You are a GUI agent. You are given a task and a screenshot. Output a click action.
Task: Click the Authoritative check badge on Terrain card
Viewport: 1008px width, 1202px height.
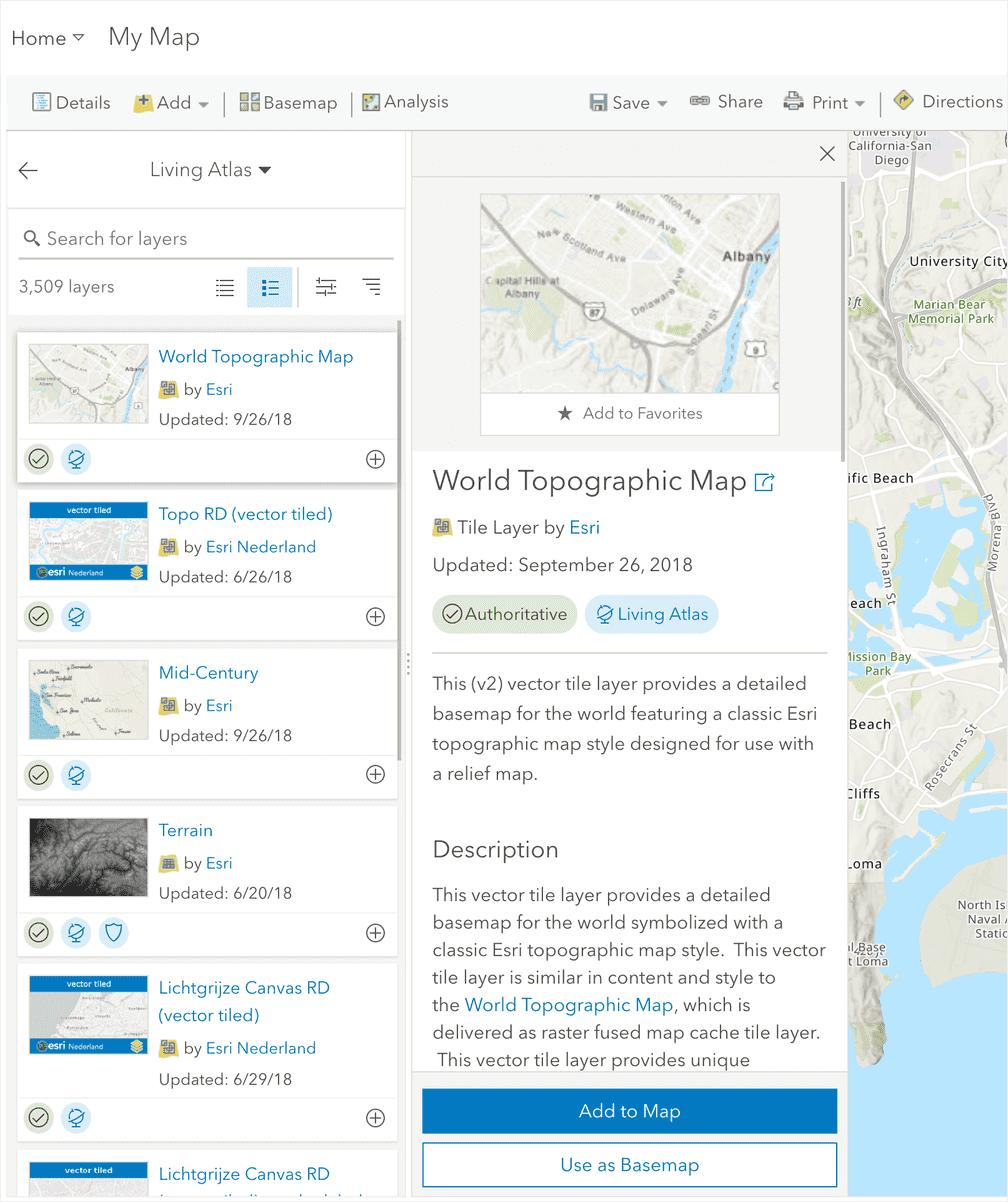(38, 932)
